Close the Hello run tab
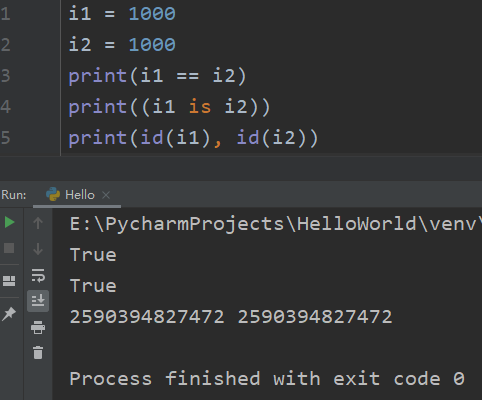Screen dimensions: 482x400 106,195
